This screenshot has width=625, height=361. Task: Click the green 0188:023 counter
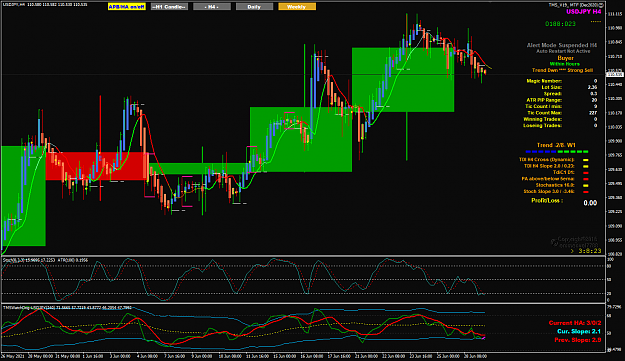[560, 24]
